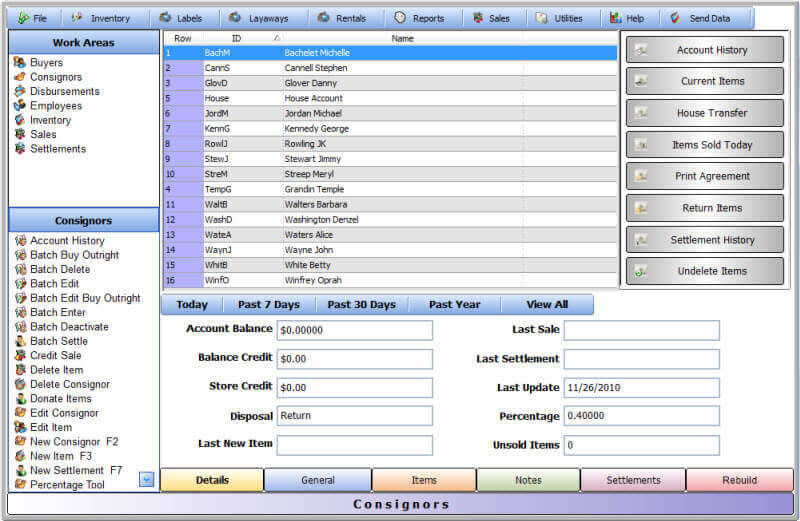Click the Return Items button
This screenshot has height=521, width=800.
tap(705, 208)
